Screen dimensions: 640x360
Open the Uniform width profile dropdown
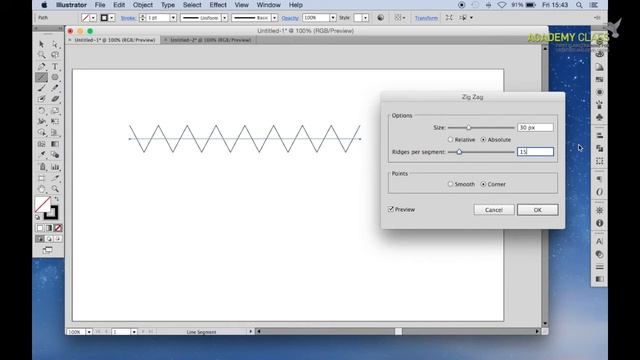pyautogui.click(x=224, y=18)
